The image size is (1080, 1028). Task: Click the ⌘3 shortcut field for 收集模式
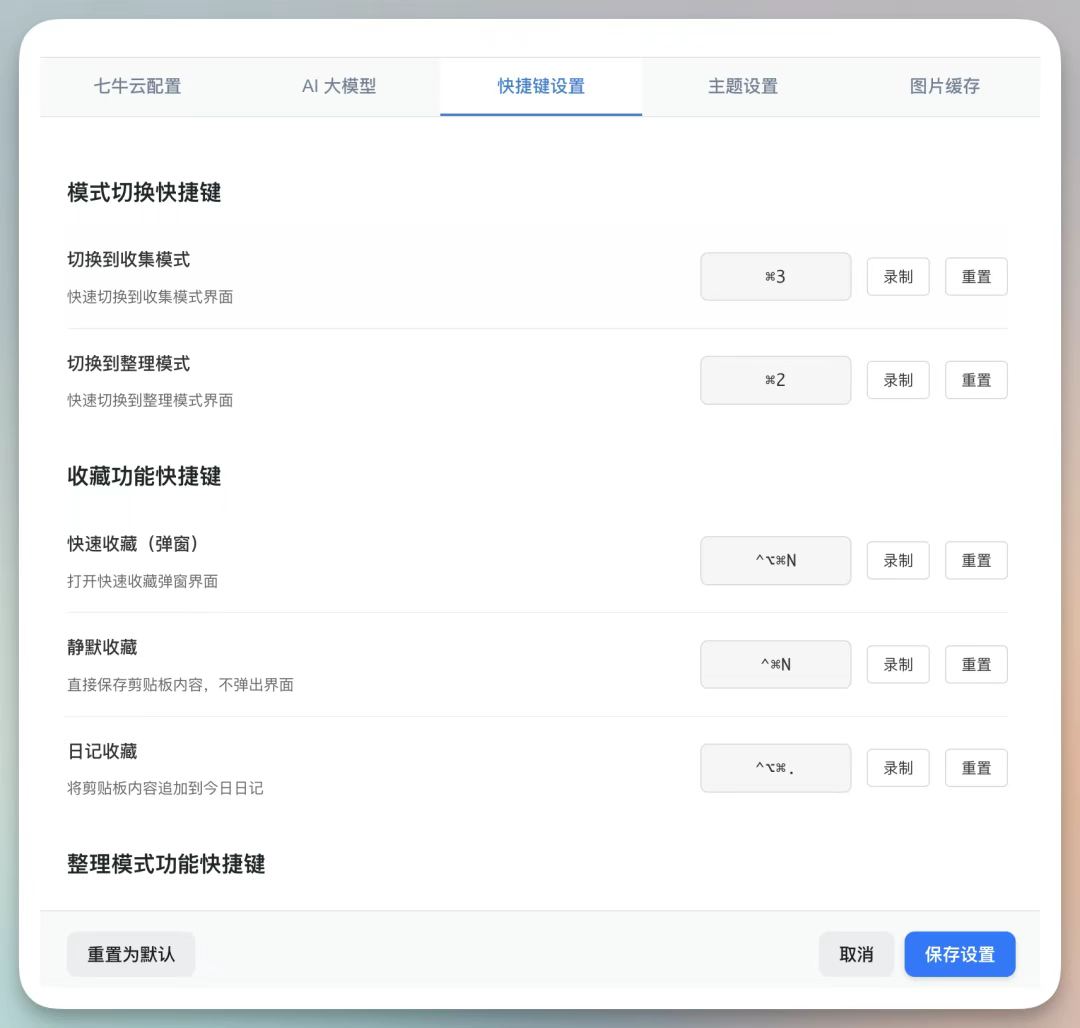(775, 277)
